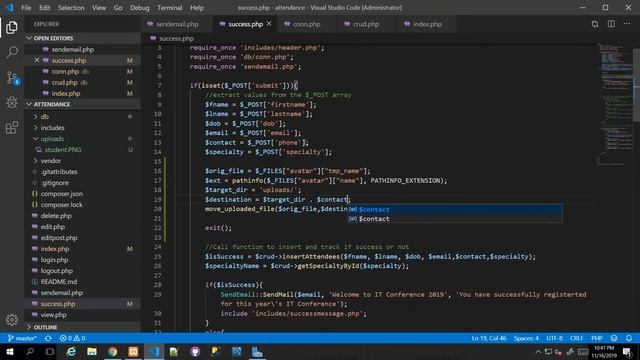
Task: Open the Edit menu
Action: [44, 8]
